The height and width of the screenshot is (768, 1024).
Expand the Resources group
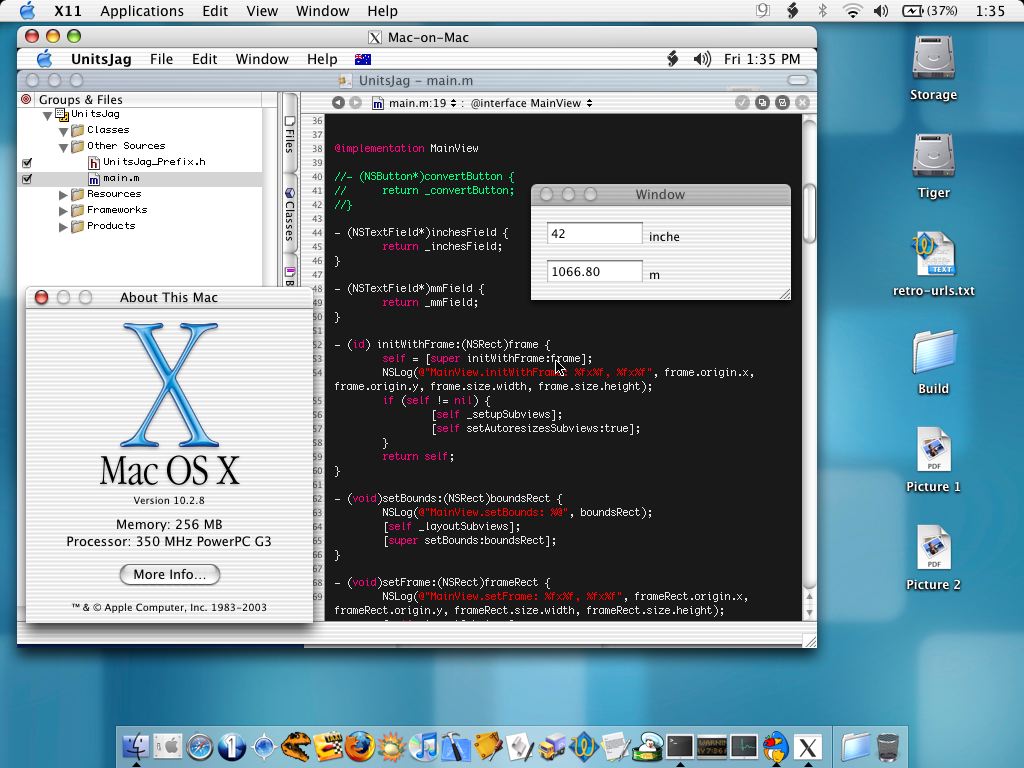(64, 194)
